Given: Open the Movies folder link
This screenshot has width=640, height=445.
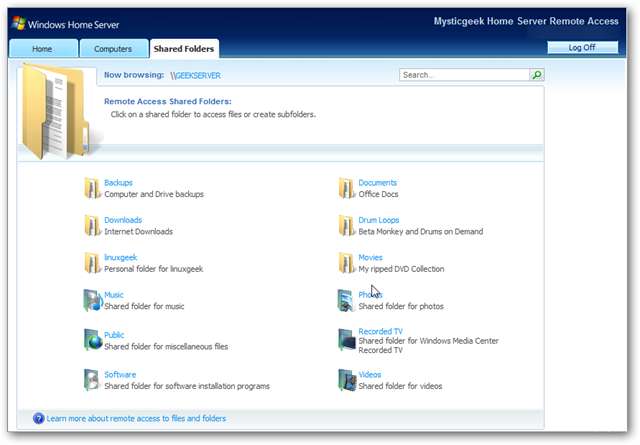Looking at the screenshot, I should [370, 257].
